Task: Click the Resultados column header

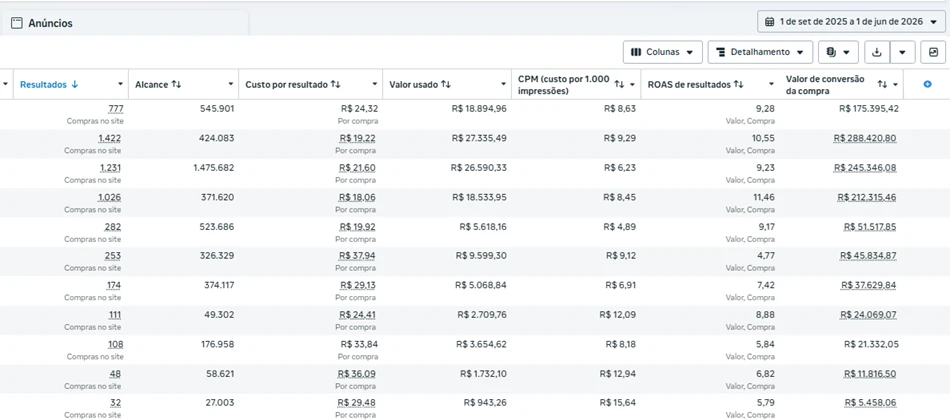Action: click(x=44, y=84)
